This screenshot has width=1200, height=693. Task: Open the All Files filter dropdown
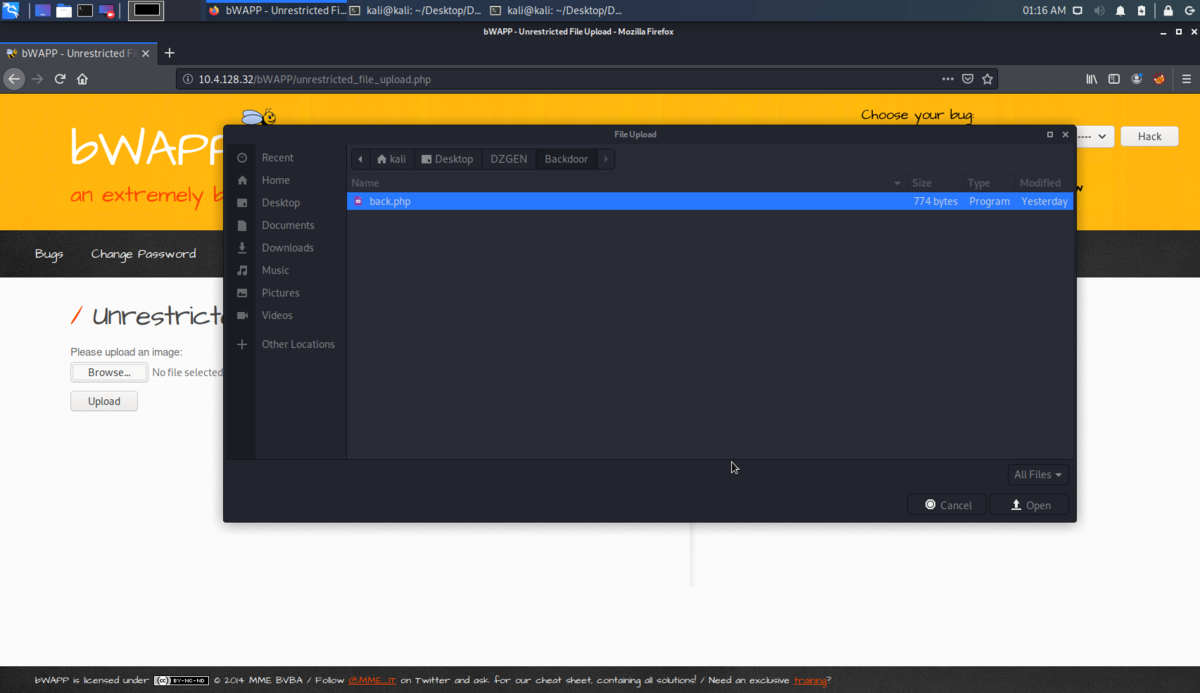1038,475
